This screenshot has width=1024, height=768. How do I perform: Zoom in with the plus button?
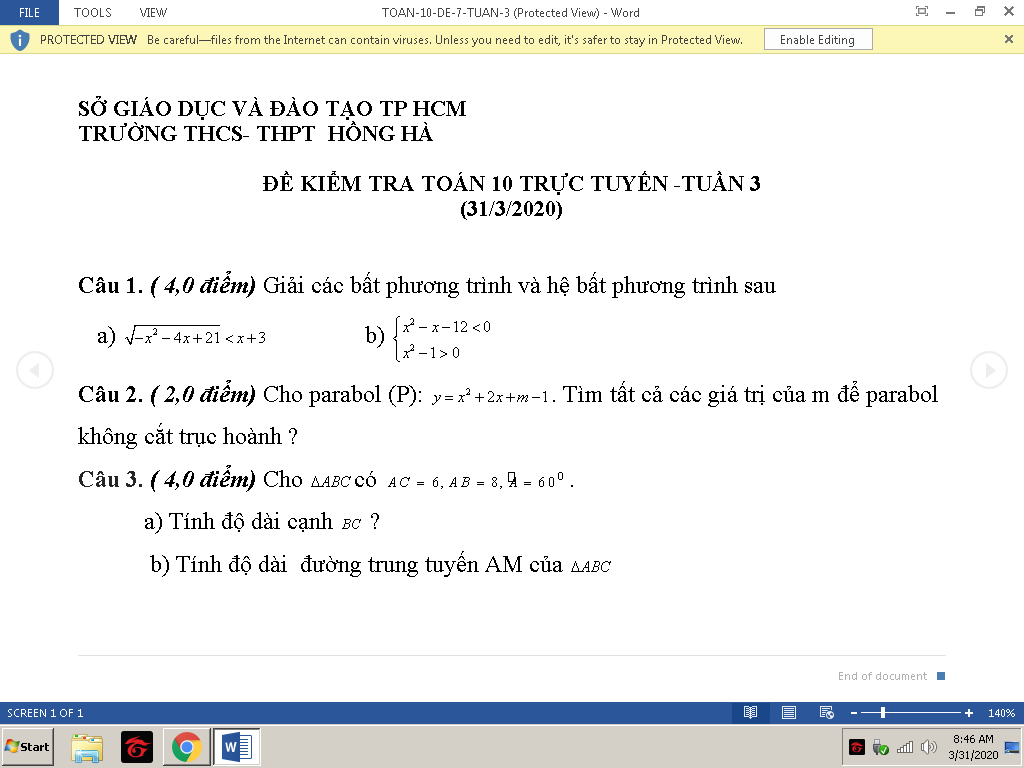coord(968,713)
